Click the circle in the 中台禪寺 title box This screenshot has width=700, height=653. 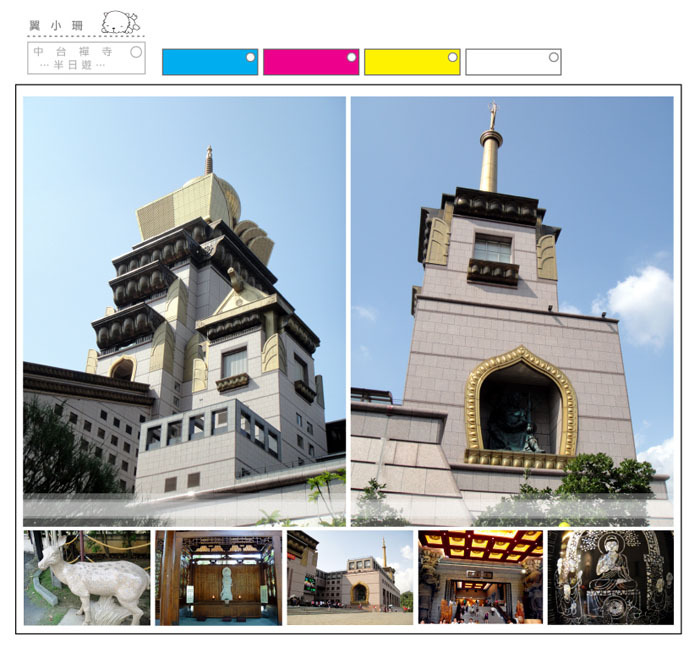135,50
